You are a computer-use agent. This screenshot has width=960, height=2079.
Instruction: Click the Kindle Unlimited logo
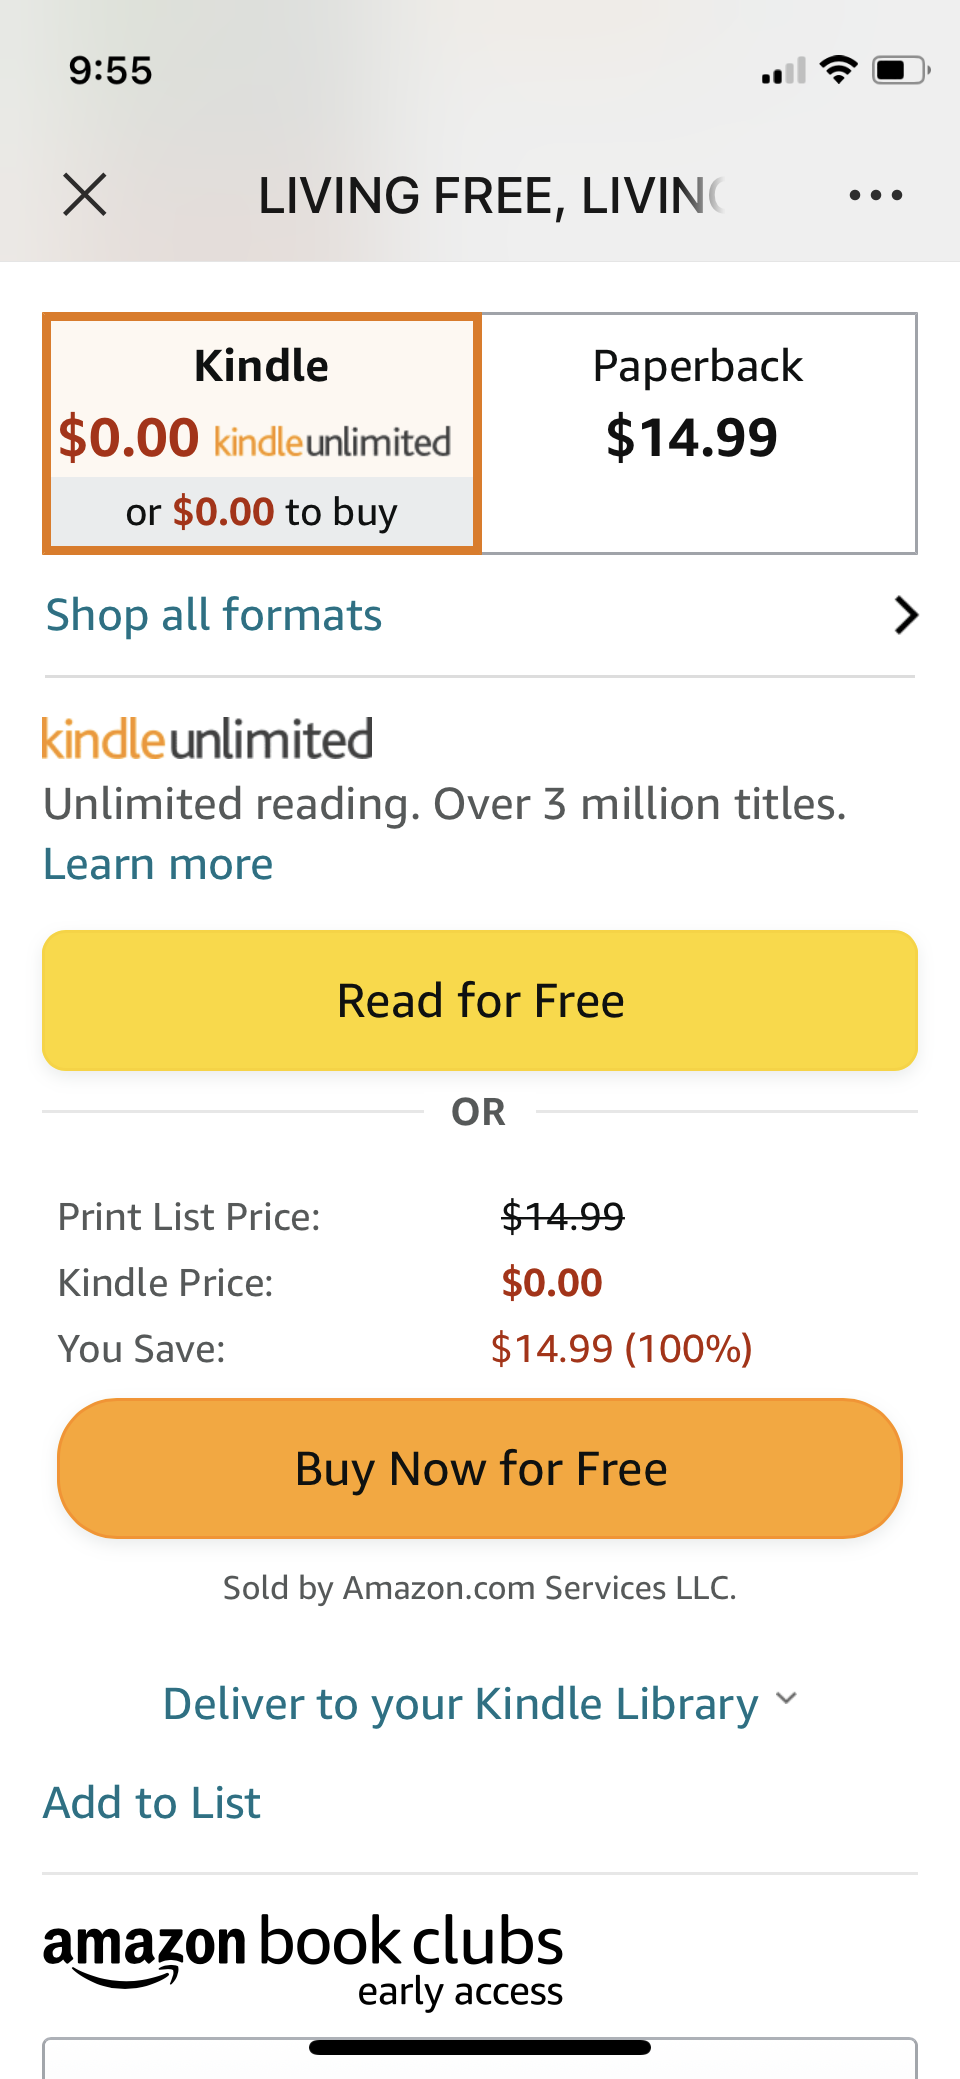[206, 738]
